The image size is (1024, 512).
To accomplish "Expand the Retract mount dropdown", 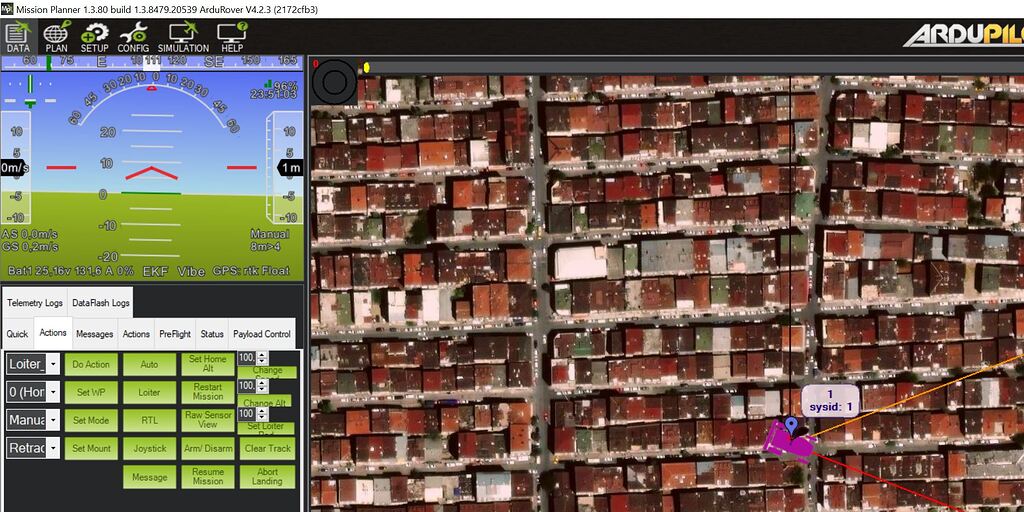I will [x=53, y=448].
